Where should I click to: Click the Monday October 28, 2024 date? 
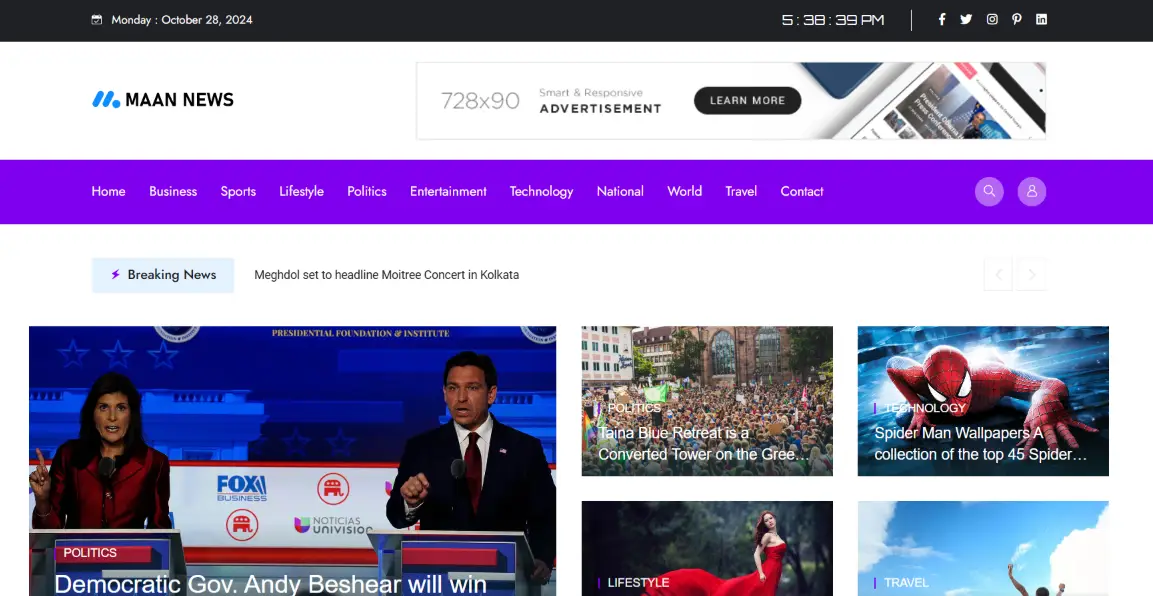[x=182, y=20]
